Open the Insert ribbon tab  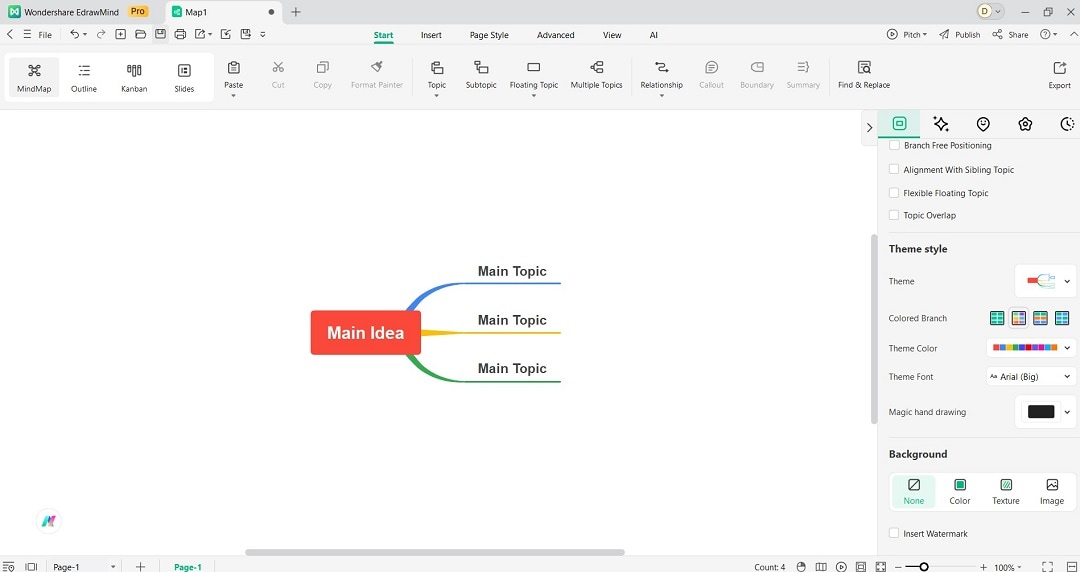click(431, 35)
